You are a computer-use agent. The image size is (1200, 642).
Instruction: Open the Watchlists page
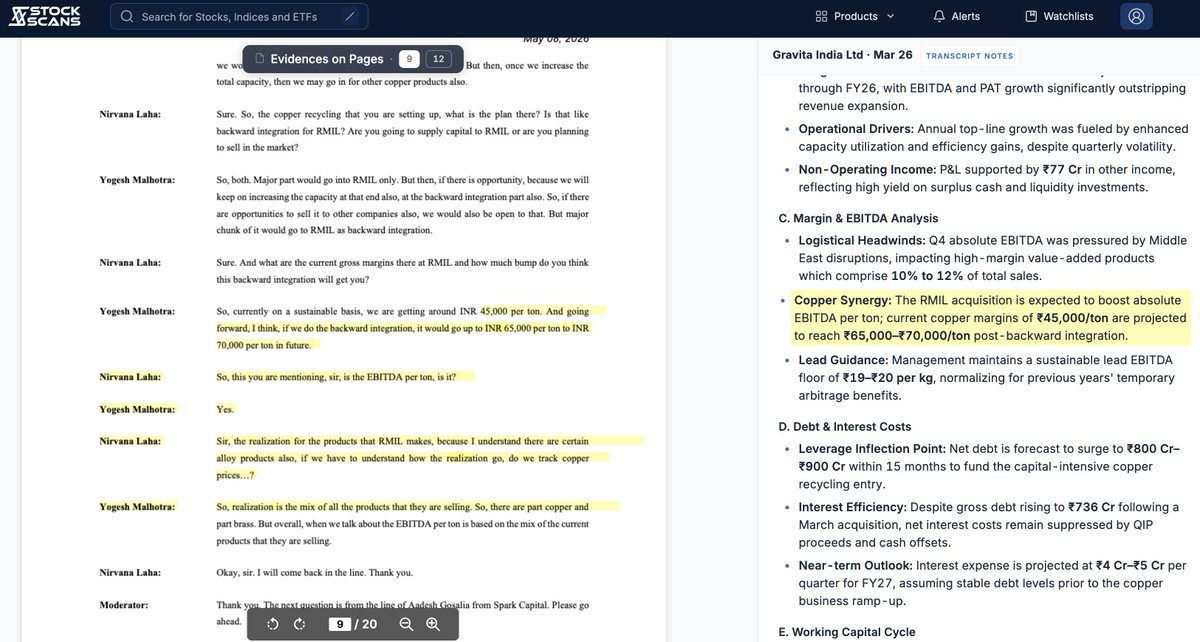(x=1059, y=16)
